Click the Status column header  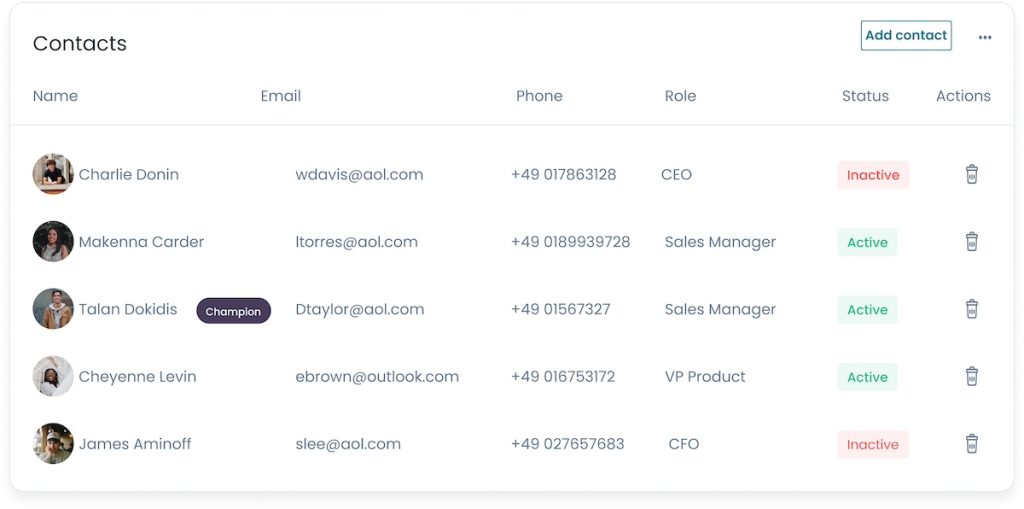(865, 96)
